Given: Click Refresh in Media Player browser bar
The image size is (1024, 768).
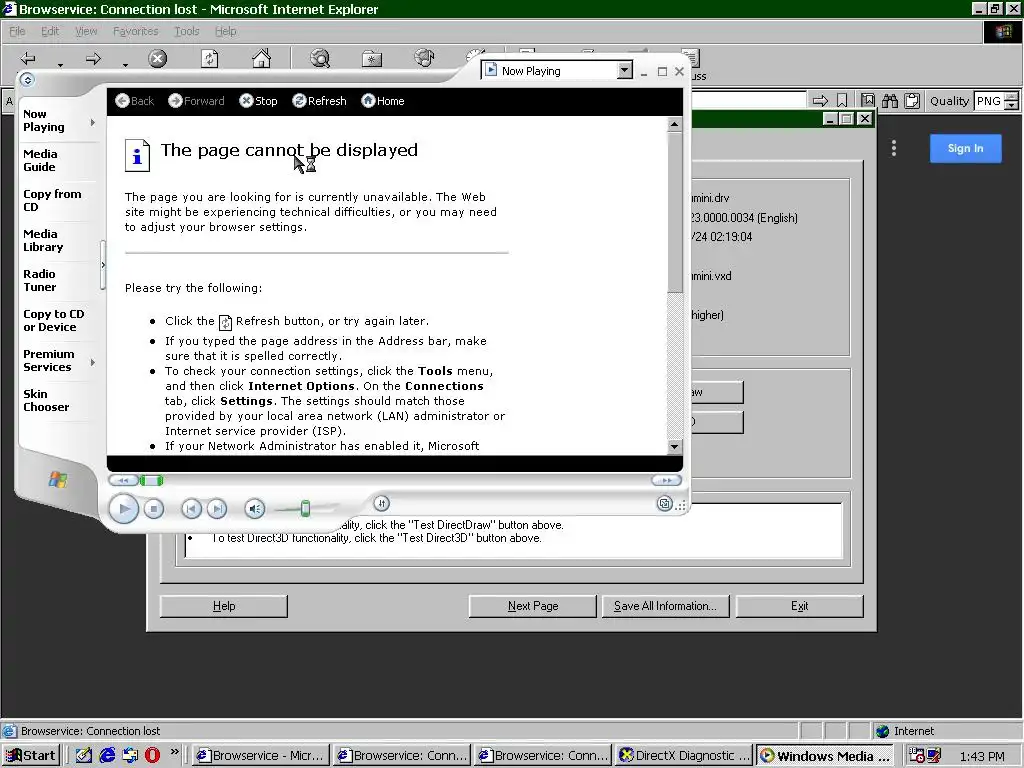Looking at the screenshot, I should tap(319, 101).
